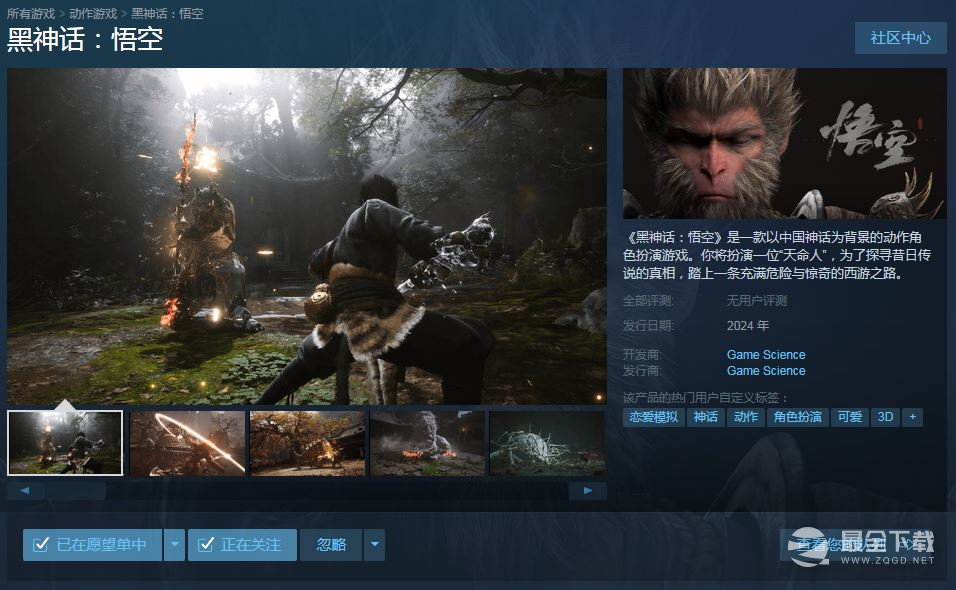Click the thumbnail strip scrollbar handle
956x590 pixels.
coord(76,490)
